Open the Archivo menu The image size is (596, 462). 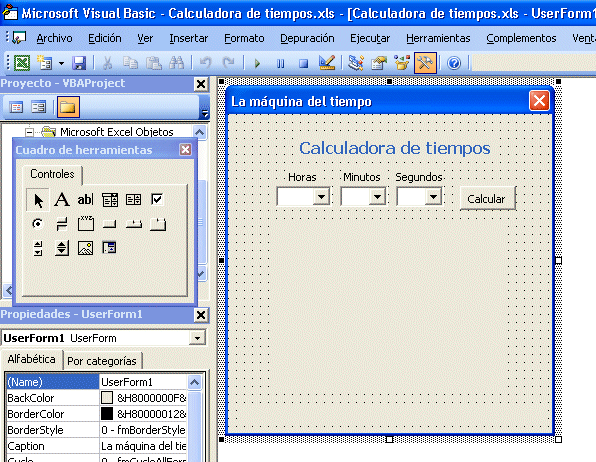pos(54,38)
